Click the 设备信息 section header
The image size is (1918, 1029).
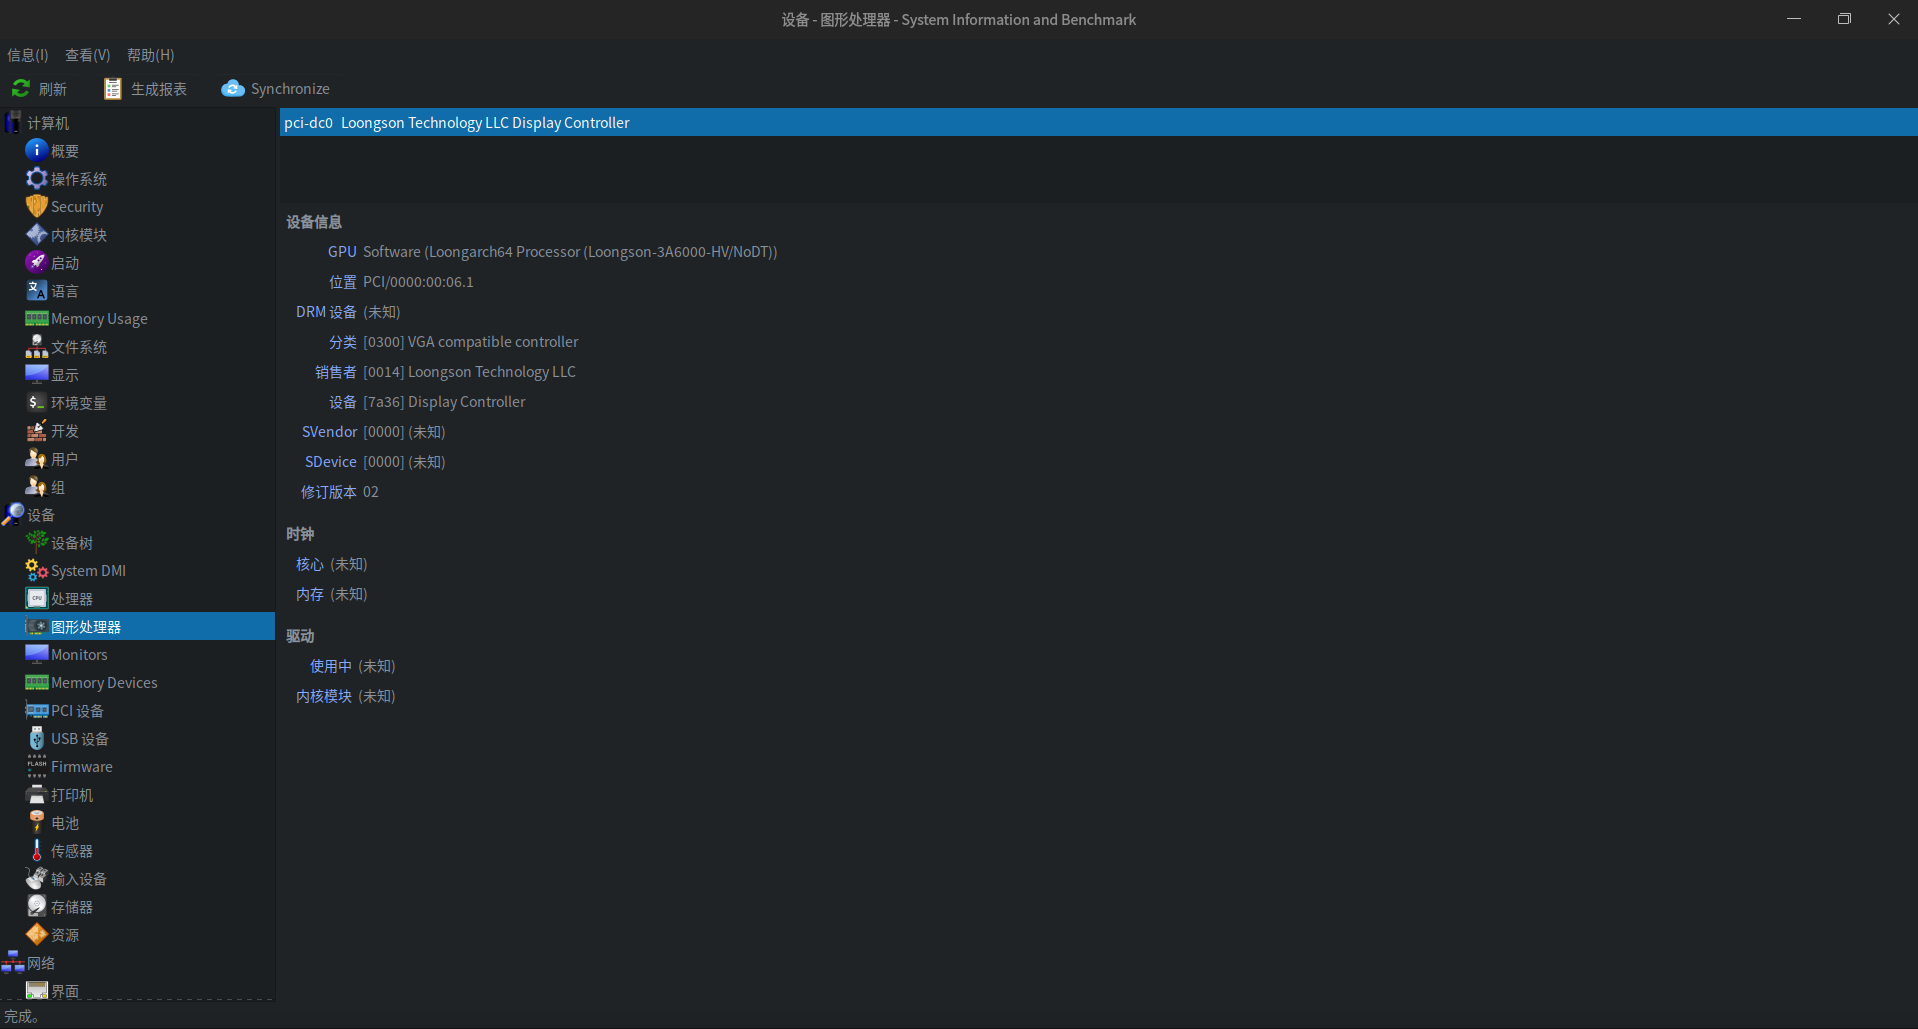pyautogui.click(x=314, y=222)
